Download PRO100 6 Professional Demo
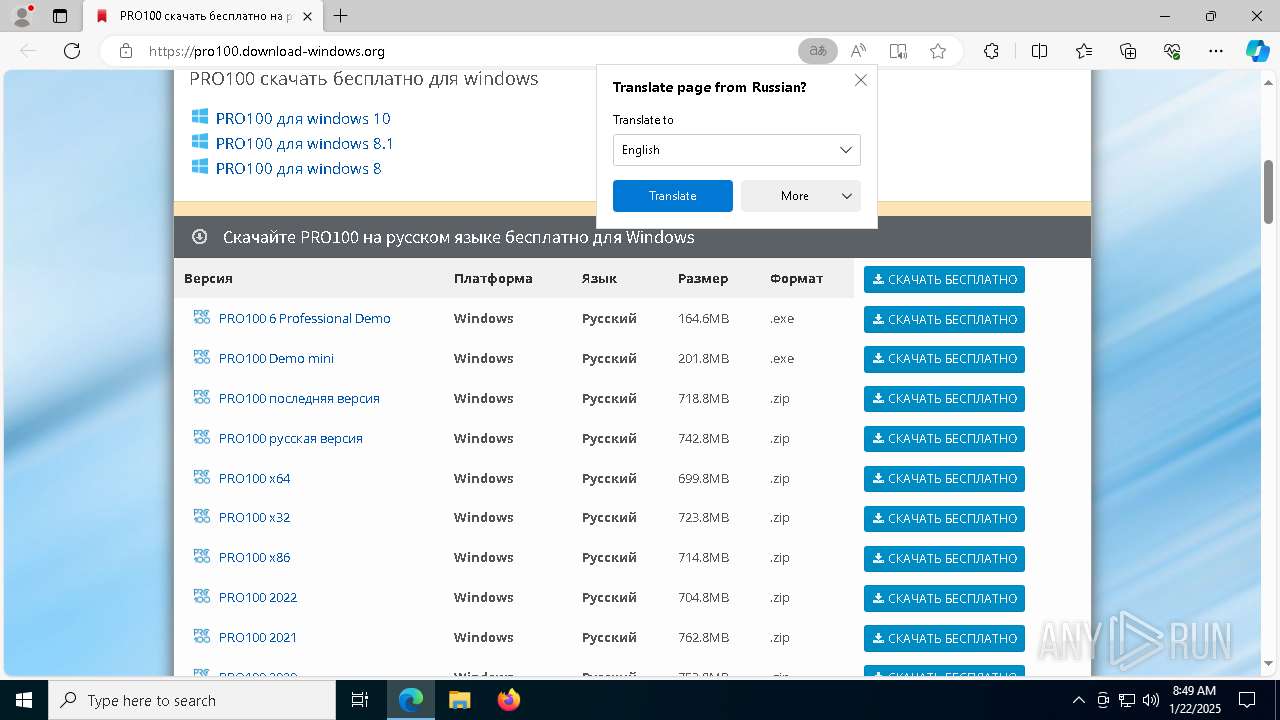Image resolution: width=1280 pixels, height=720 pixels. (x=944, y=320)
